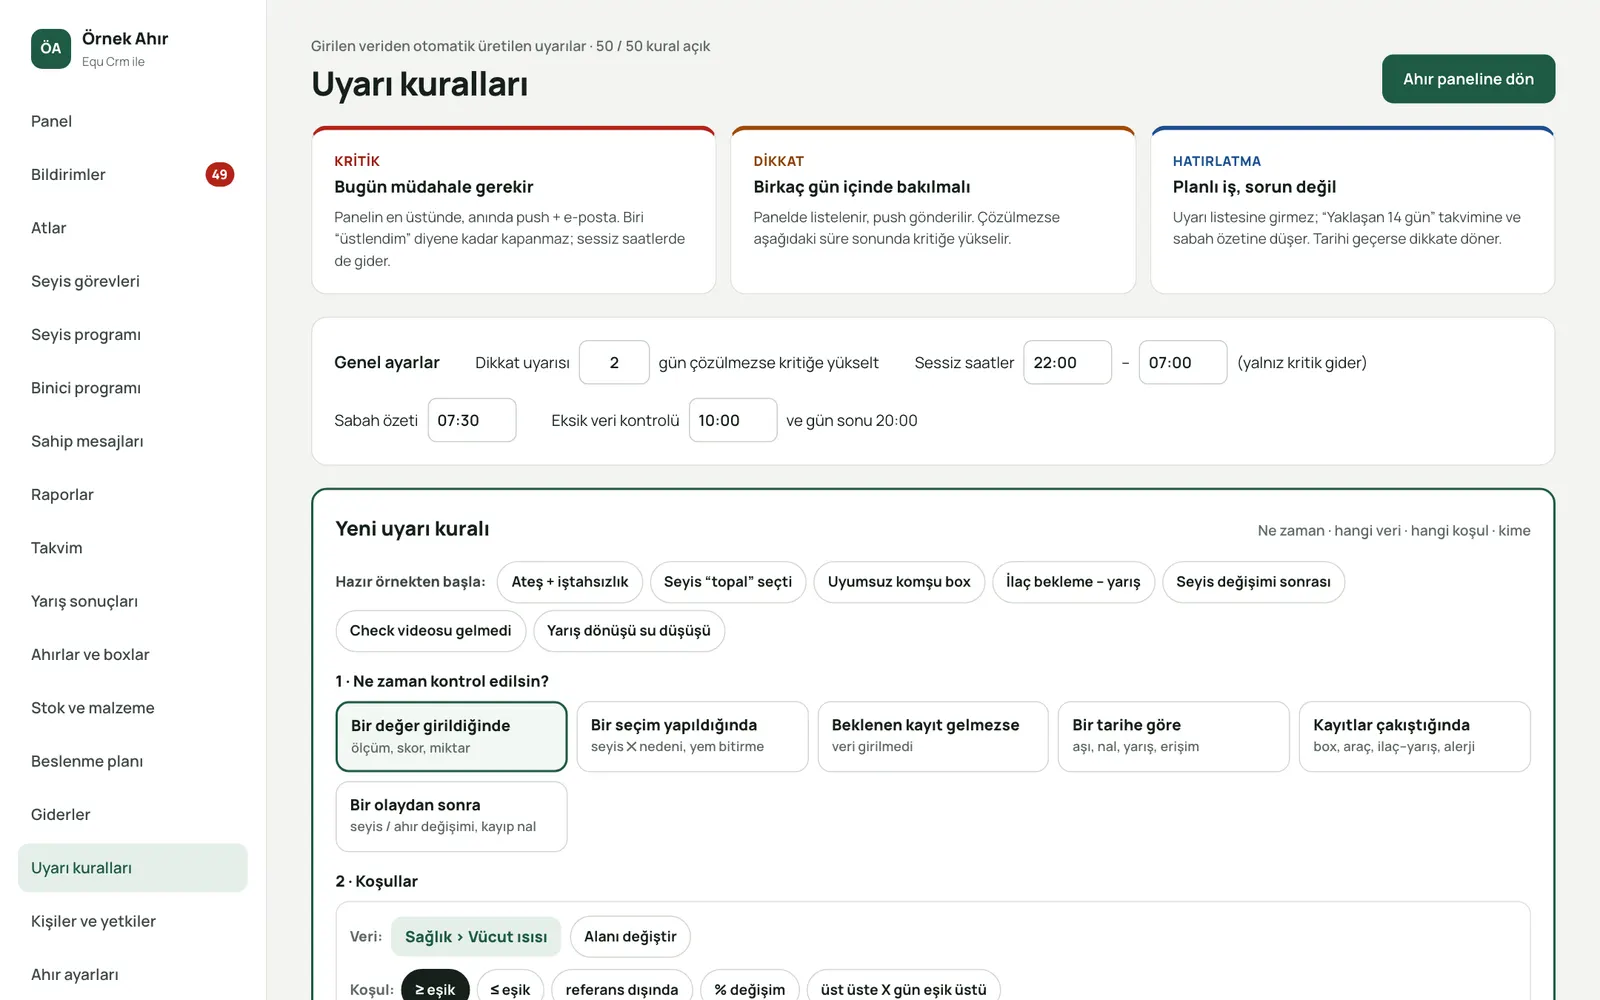The width and height of the screenshot is (1600, 1000).
Task: Edit the Dikkat uyarısı days field
Action: tap(614, 362)
